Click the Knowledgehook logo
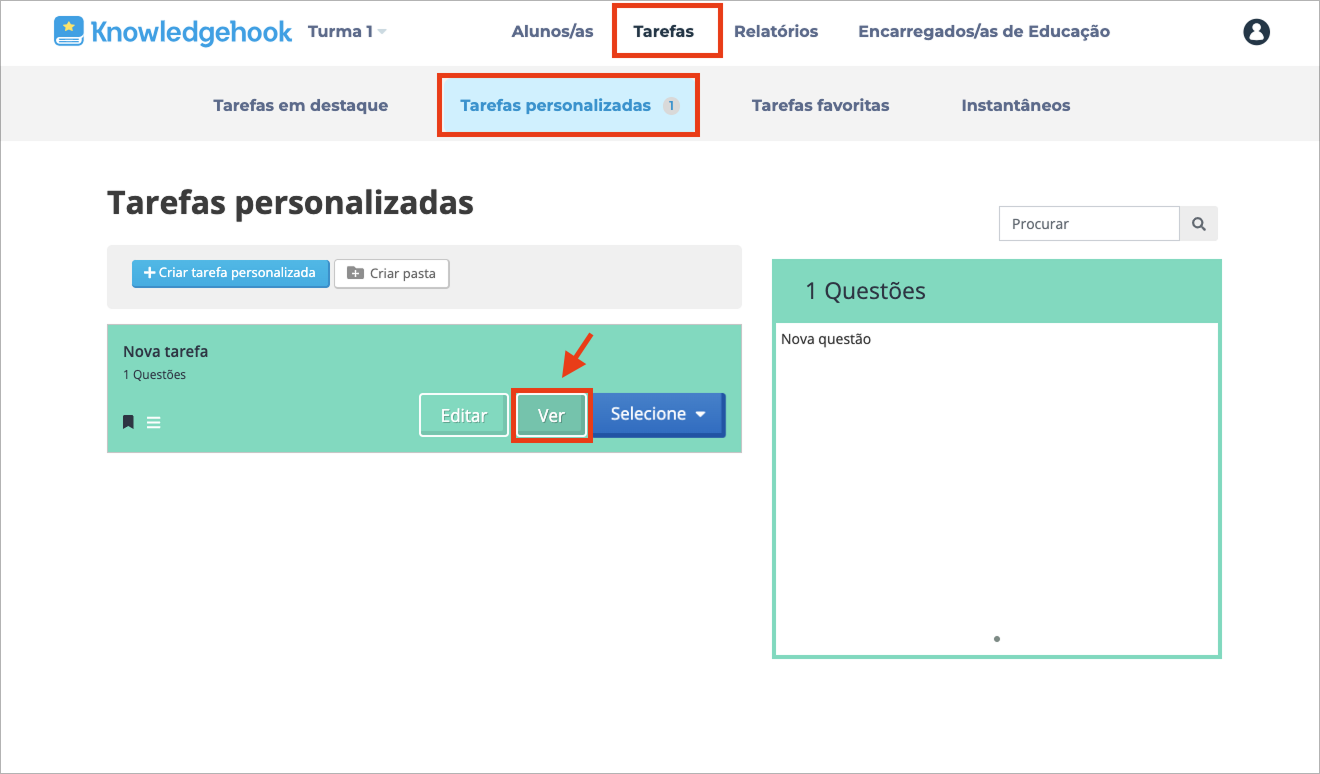Viewport: 1320px width, 774px height. 173,31
